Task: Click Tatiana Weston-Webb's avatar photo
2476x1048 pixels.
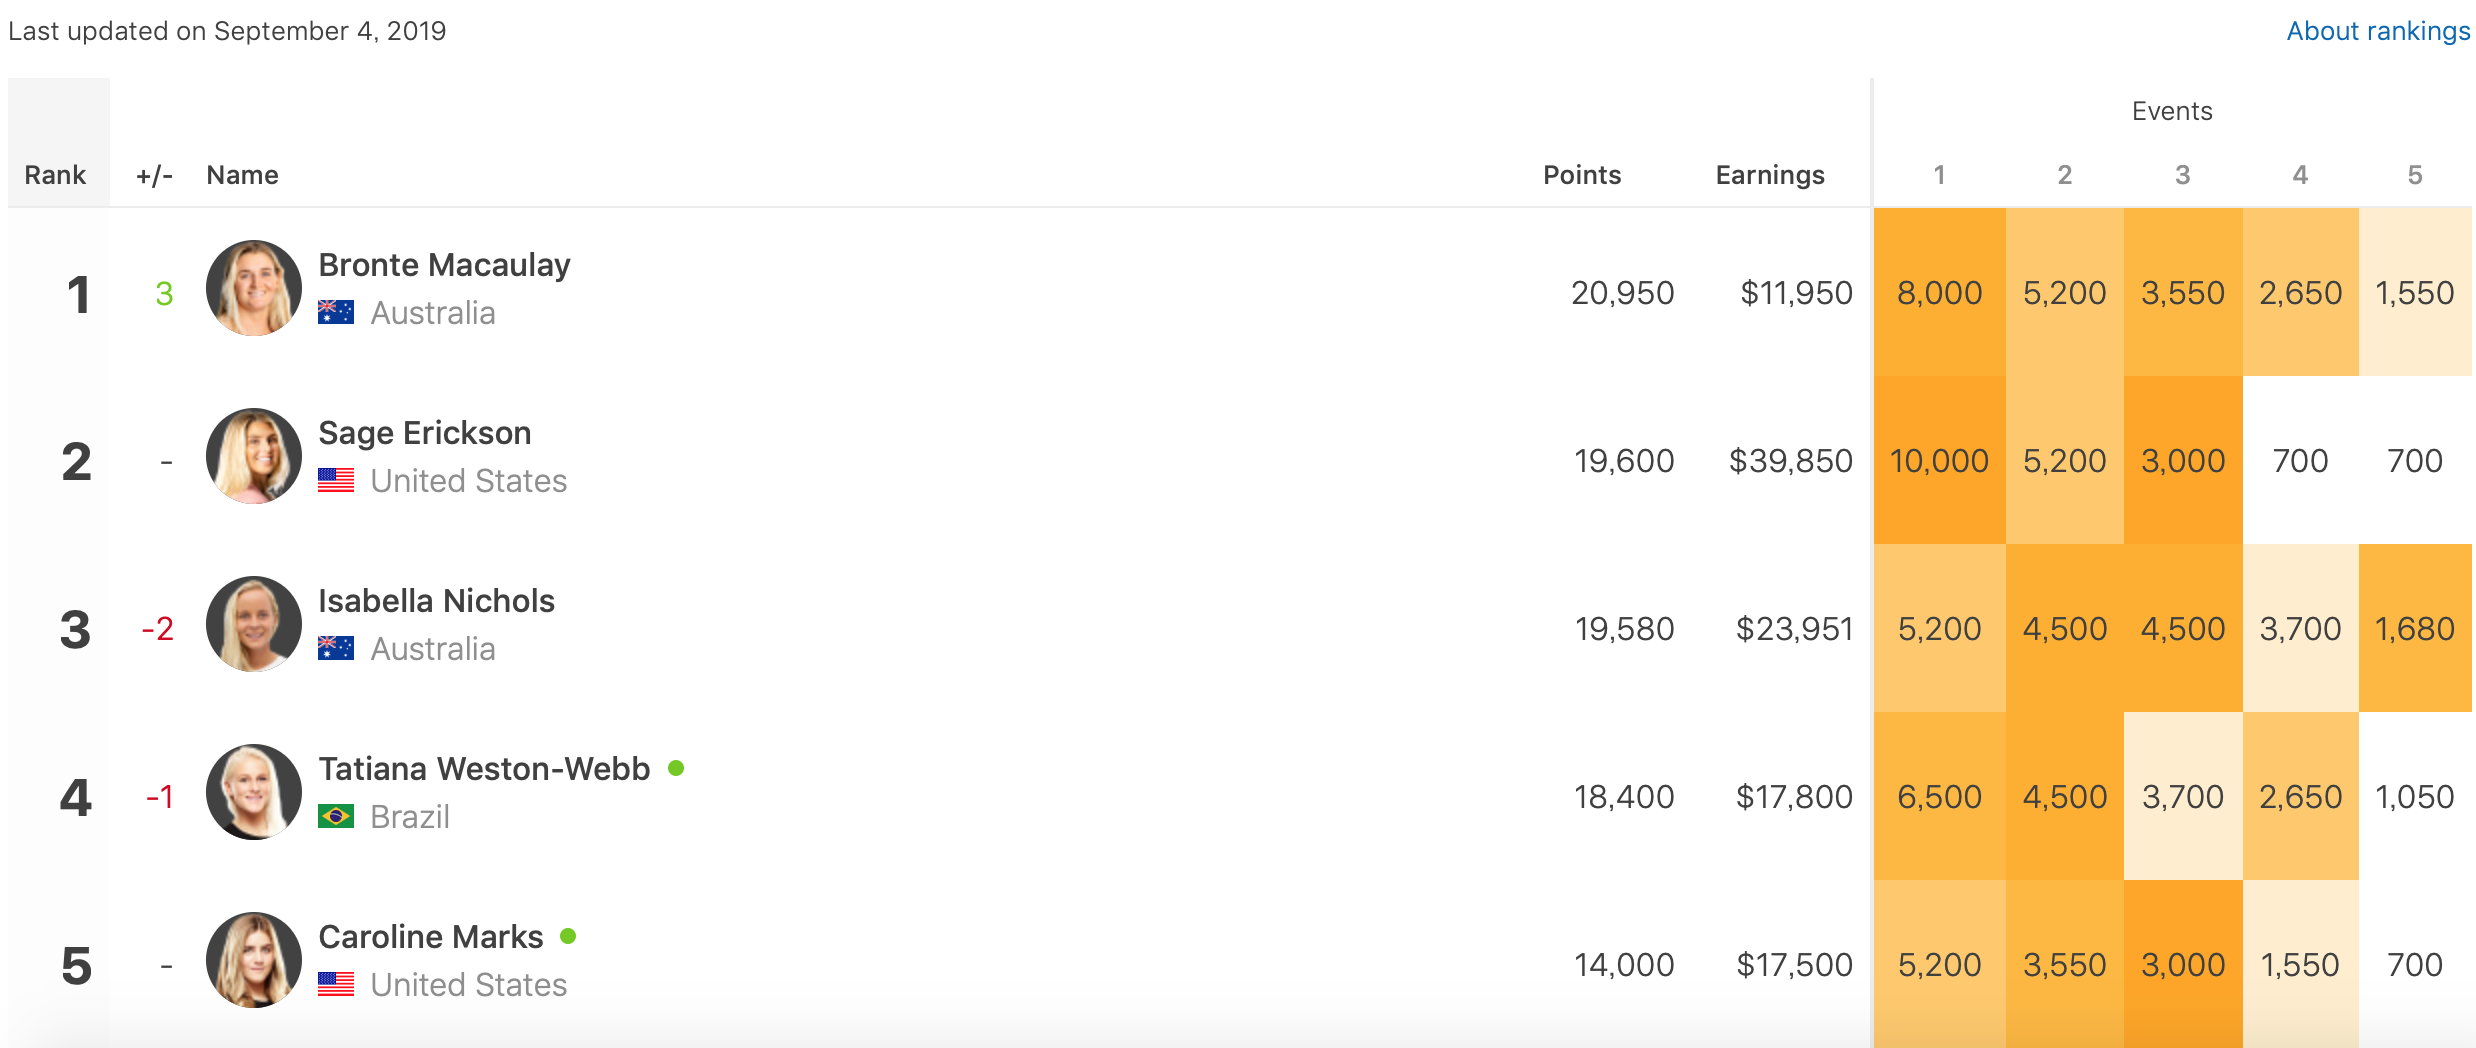Action: pyautogui.click(x=254, y=792)
